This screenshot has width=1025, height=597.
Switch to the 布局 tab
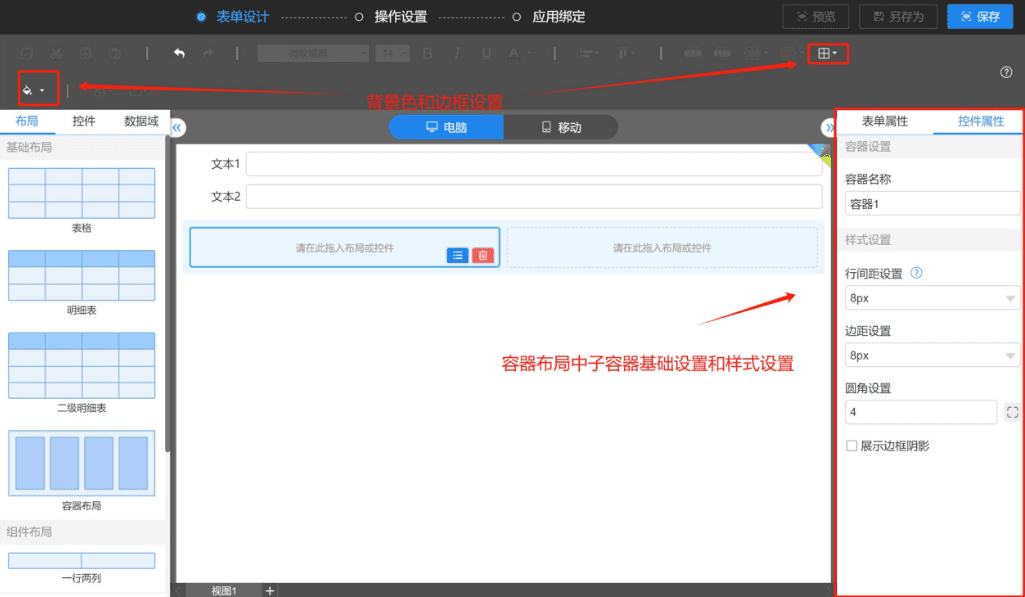pos(27,121)
